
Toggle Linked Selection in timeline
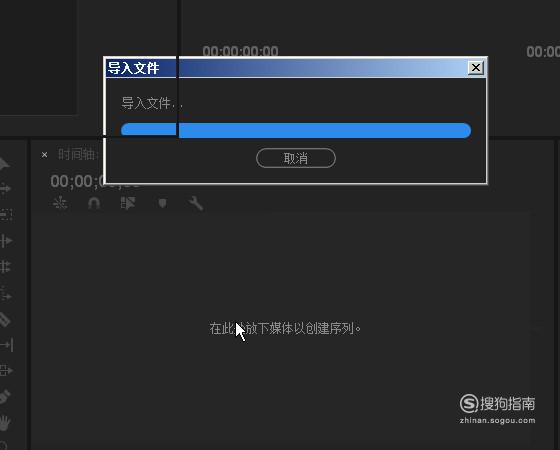click(x=128, y=203)
